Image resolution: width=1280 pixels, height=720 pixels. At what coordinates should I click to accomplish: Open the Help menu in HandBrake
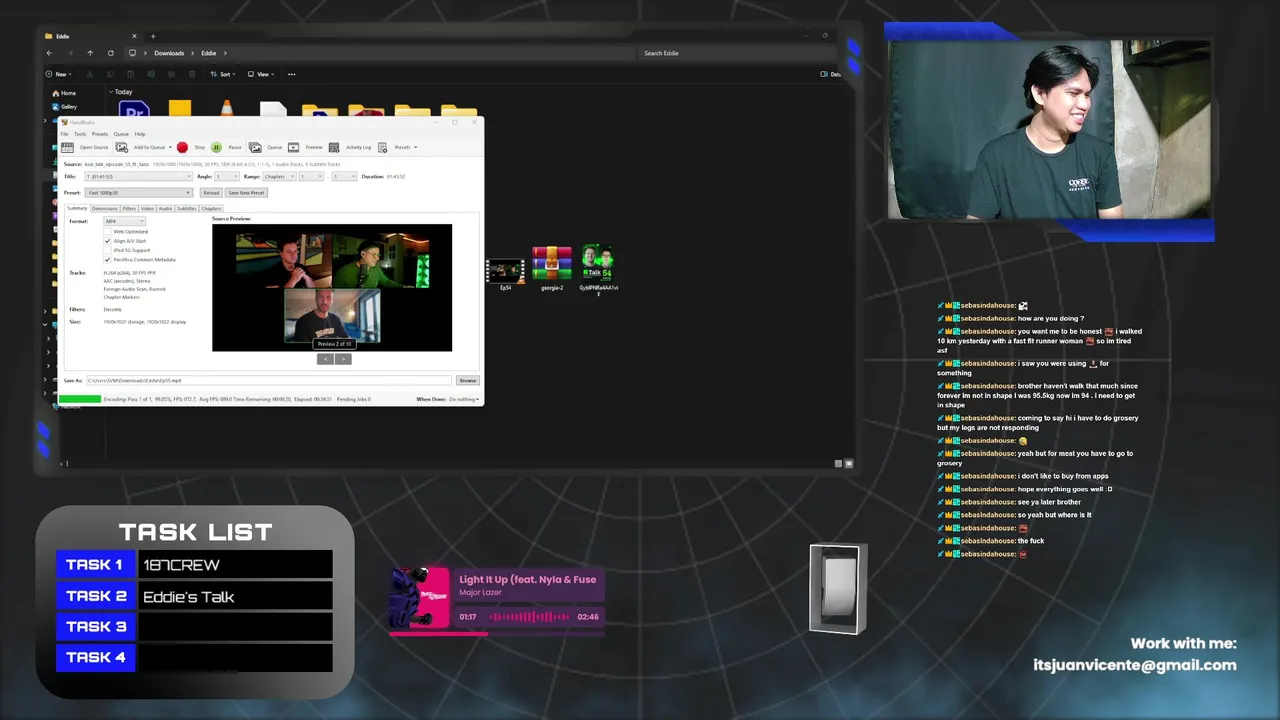click(x=140, y=134)
